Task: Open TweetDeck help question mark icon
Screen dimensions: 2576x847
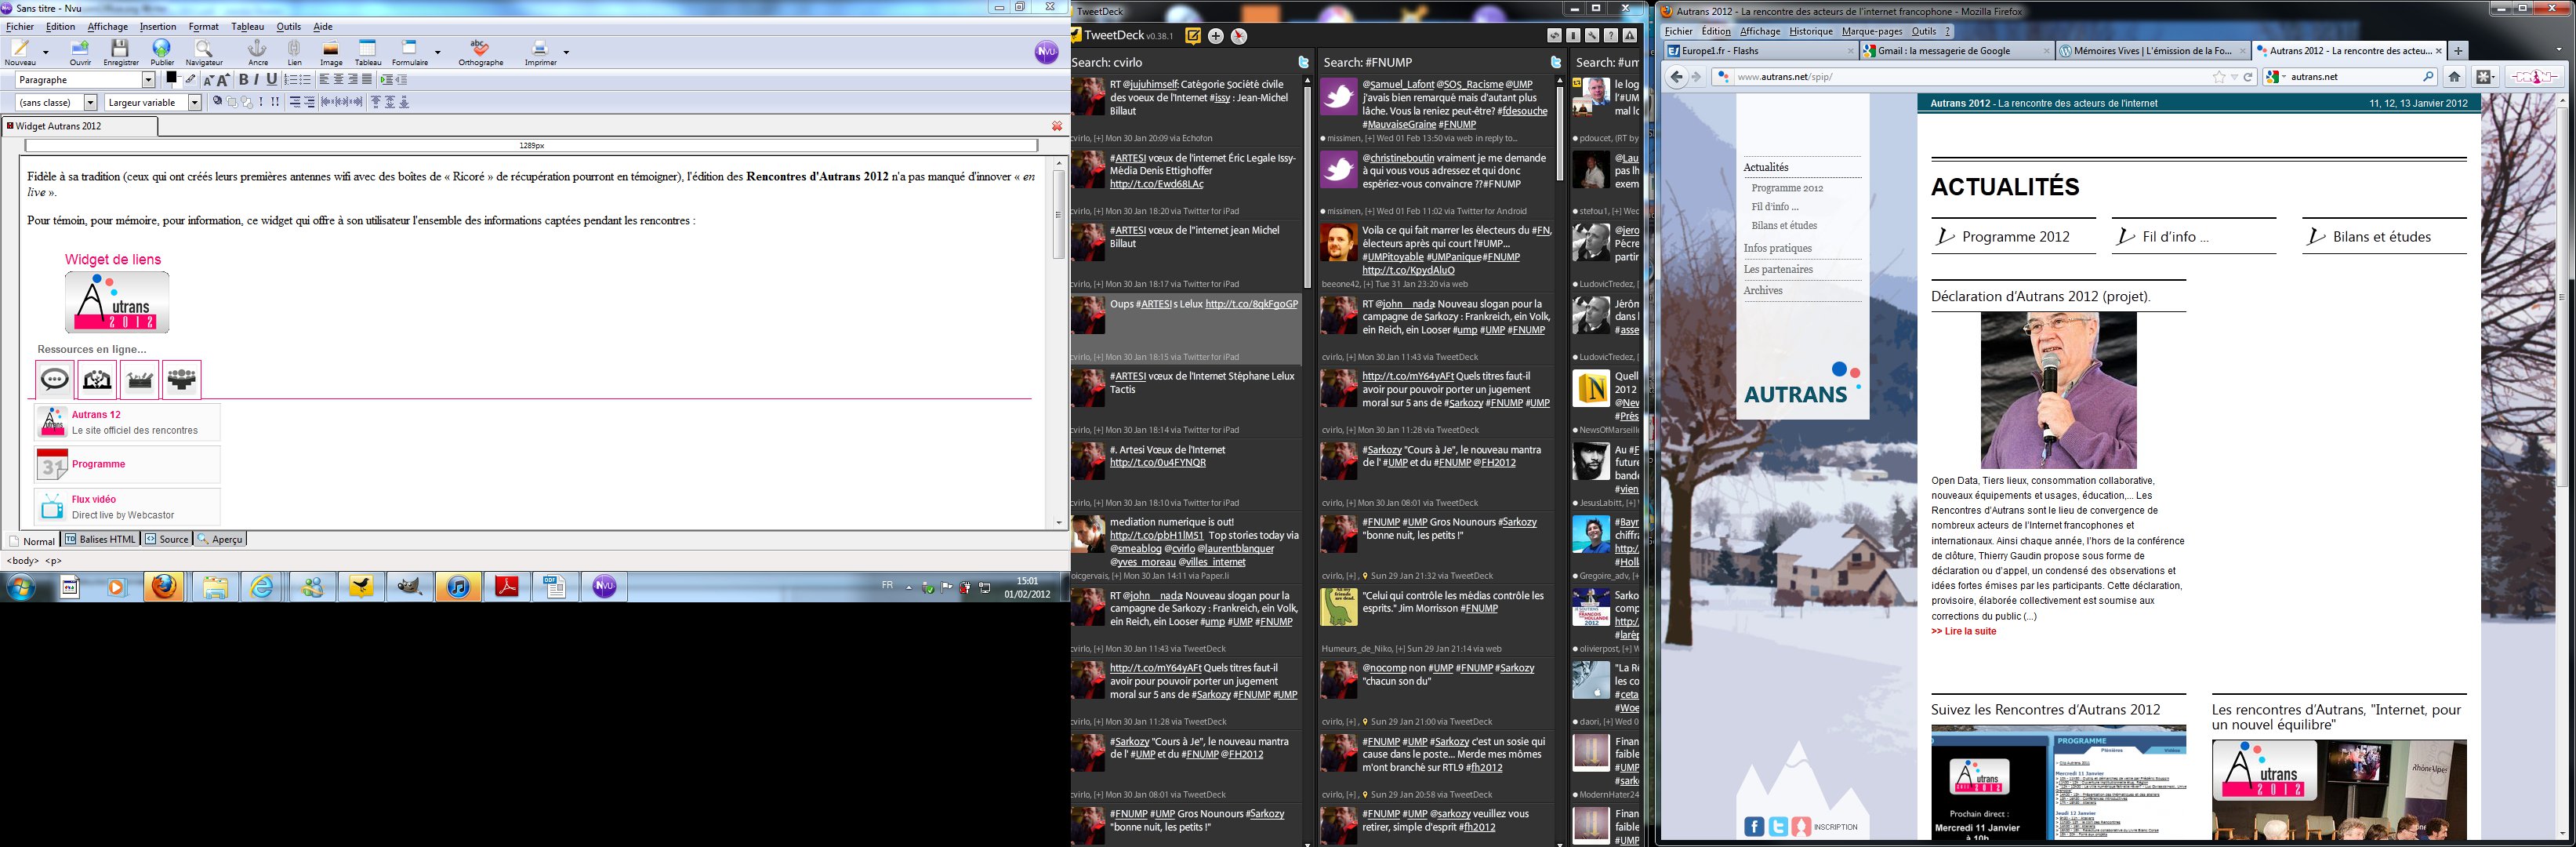Action: click(x=1611, y=36)
